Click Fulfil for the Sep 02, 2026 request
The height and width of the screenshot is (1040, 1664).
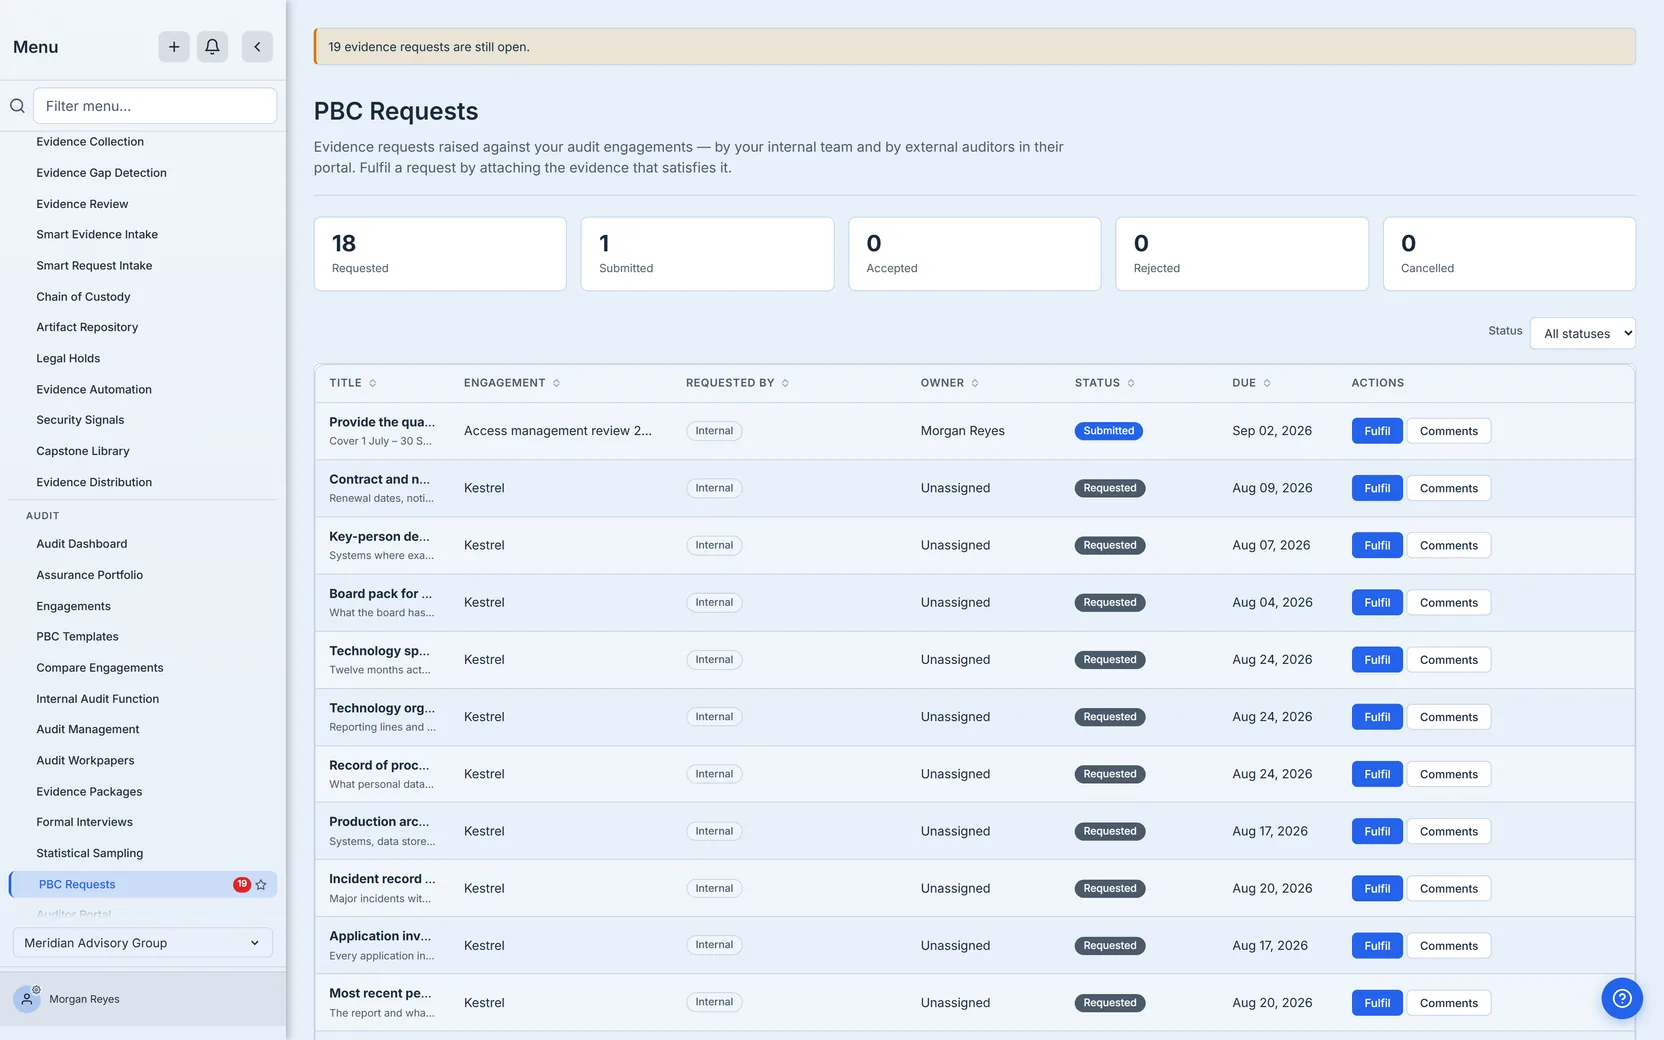pyautogui.click(x=1377, y=431)
